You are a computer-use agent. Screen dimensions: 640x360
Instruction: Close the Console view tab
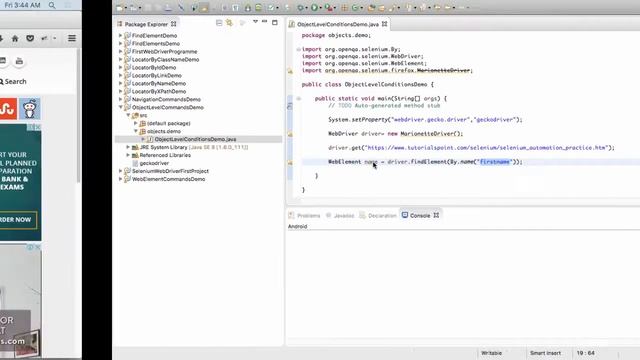(x=436, y=215)
